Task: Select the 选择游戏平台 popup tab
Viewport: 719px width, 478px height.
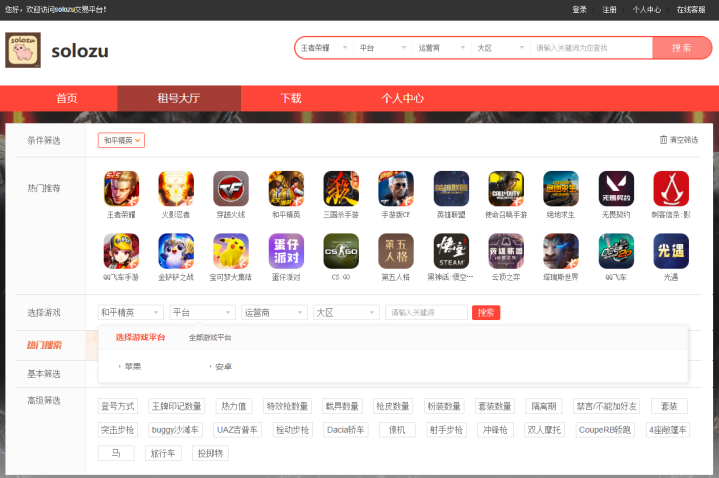Action: click(x=140, y=337)
